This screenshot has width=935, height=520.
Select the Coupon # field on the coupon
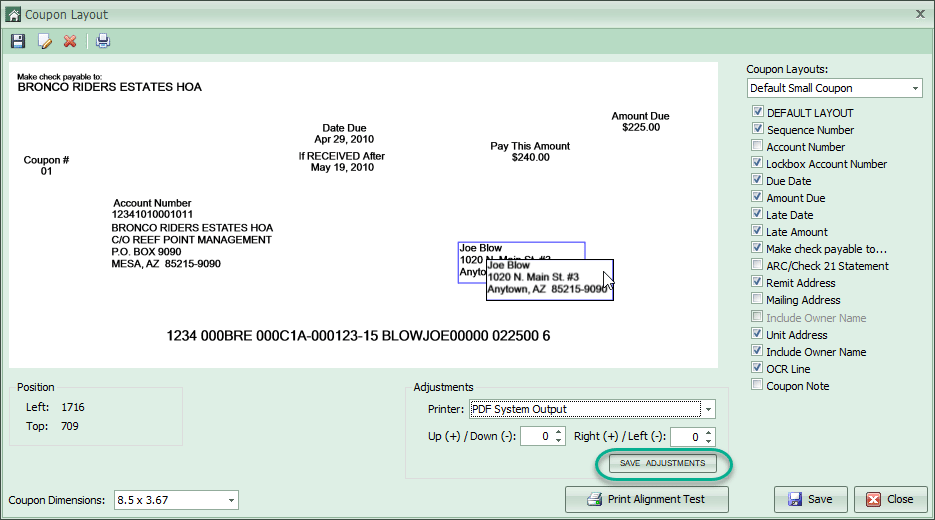pyautogui.click(x=47, y=166)
